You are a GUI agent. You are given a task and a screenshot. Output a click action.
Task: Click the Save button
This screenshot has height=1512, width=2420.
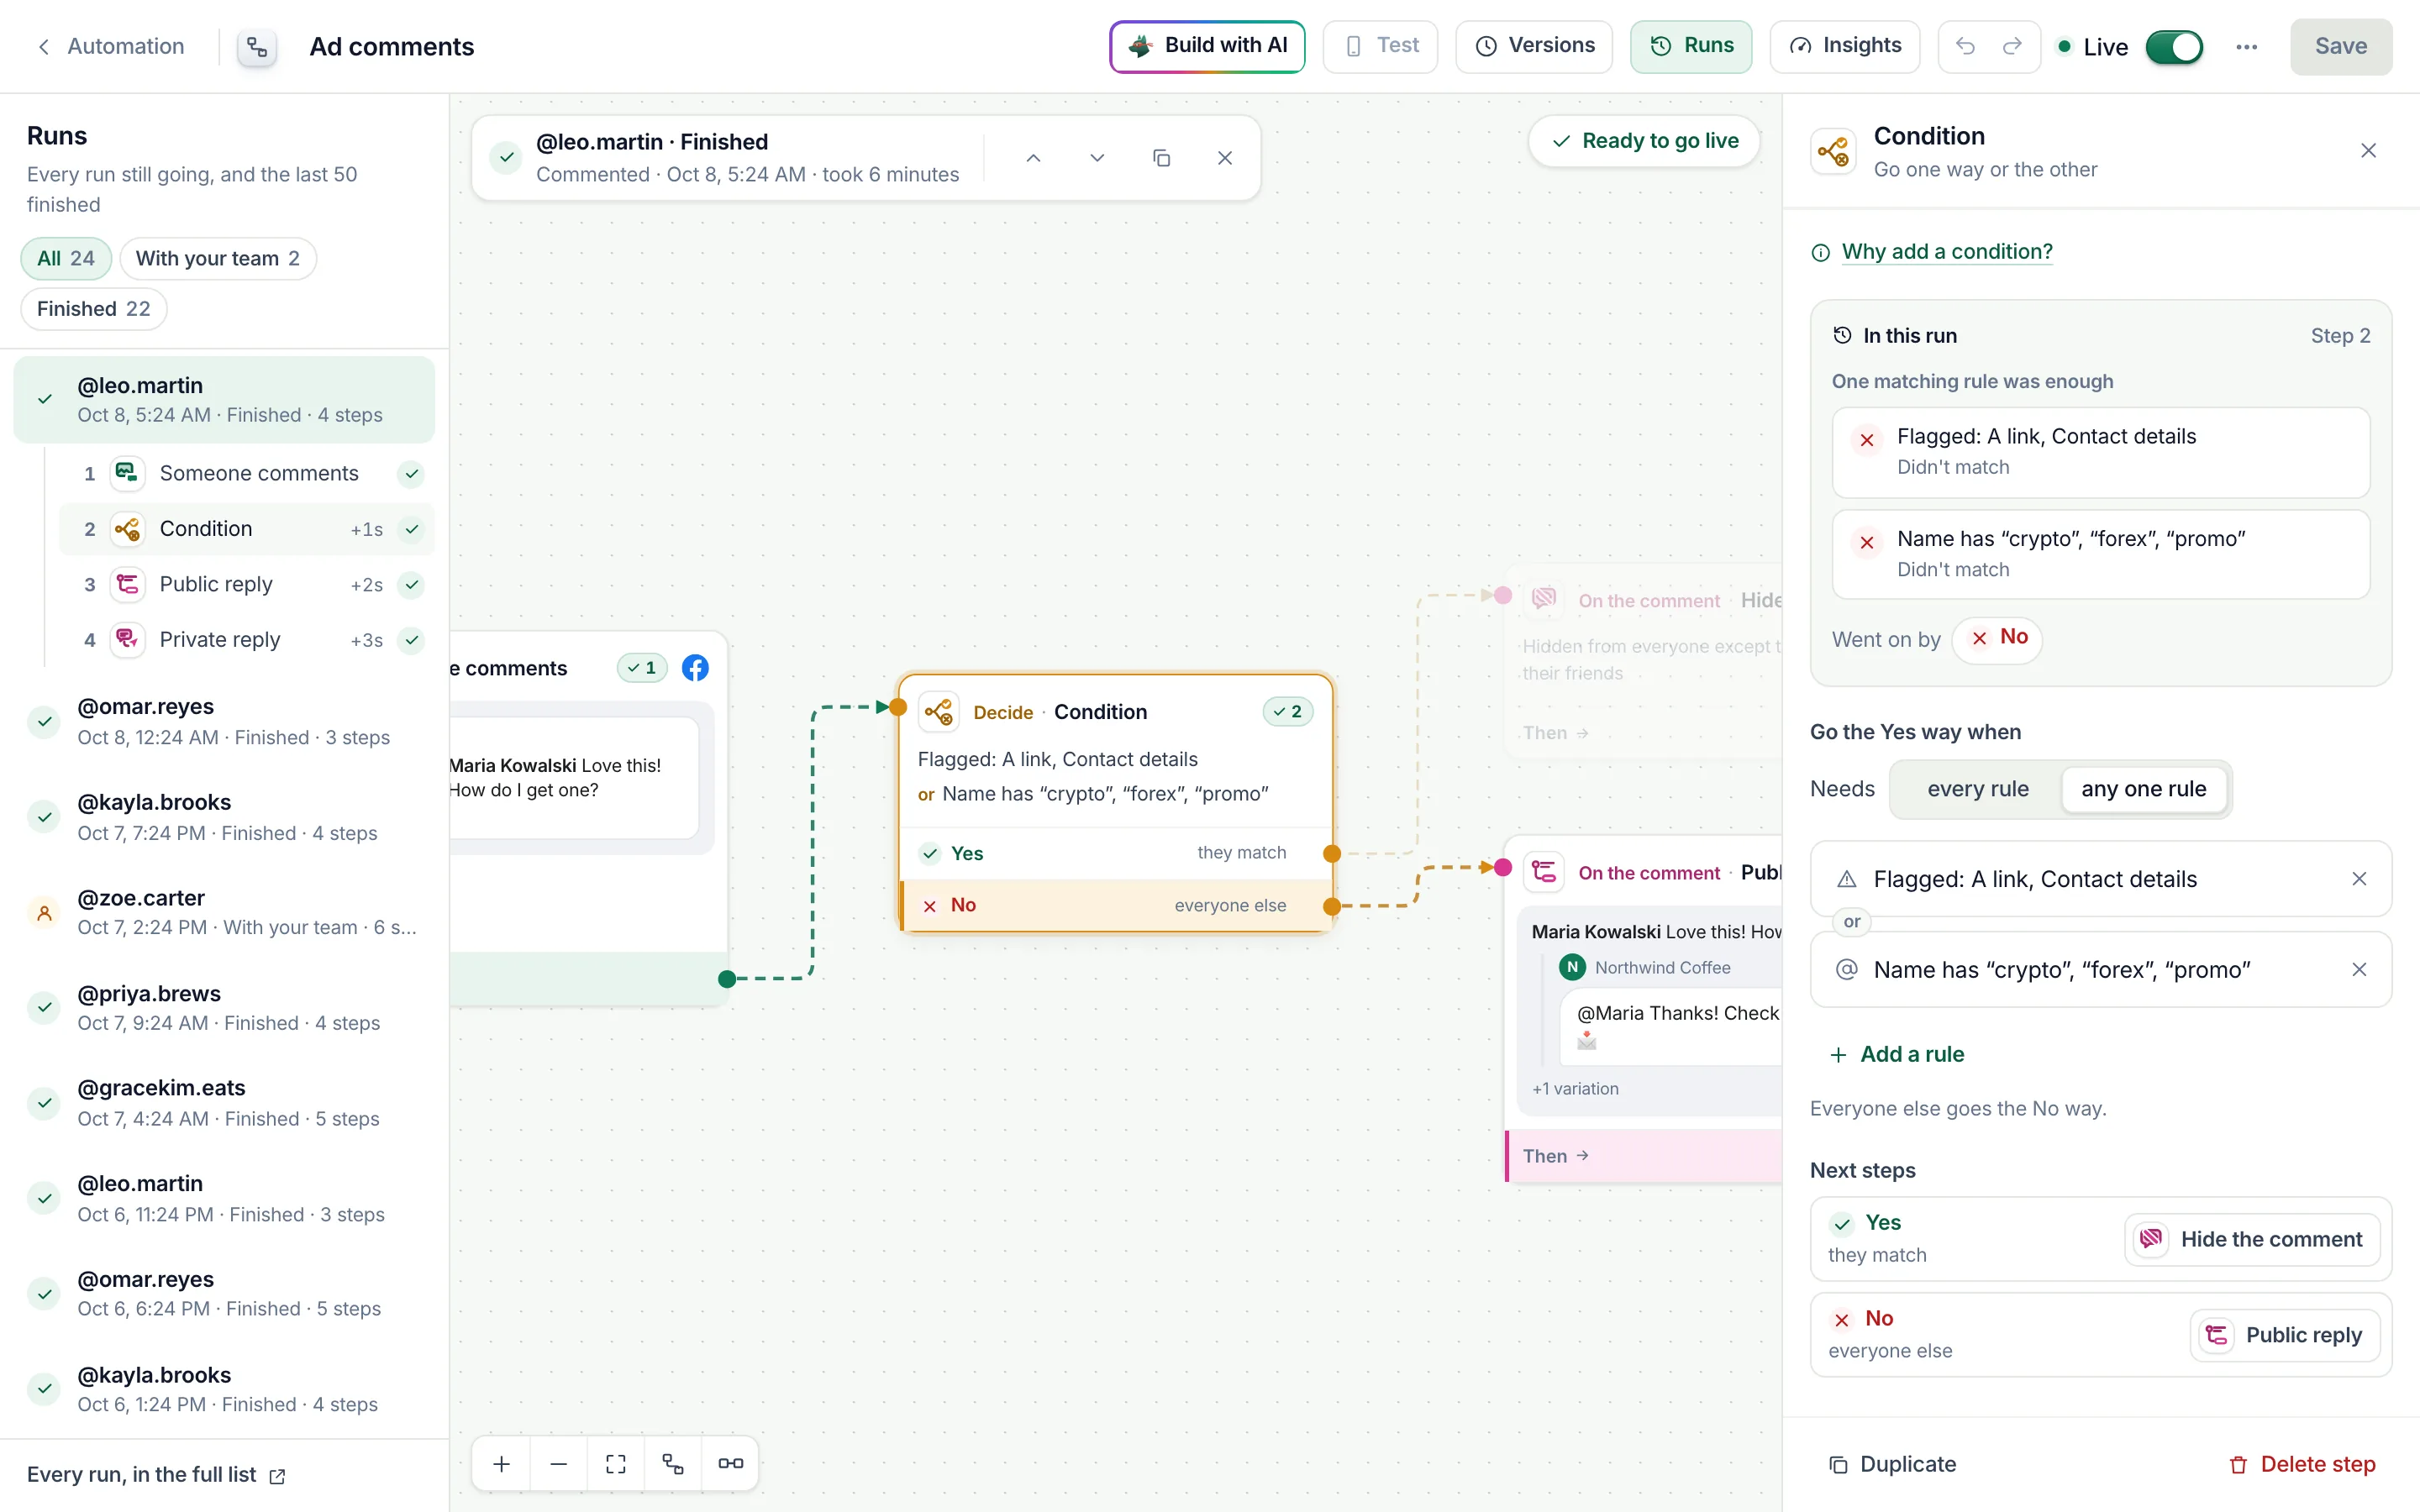pyautogui.click(x=2341, y=47)
